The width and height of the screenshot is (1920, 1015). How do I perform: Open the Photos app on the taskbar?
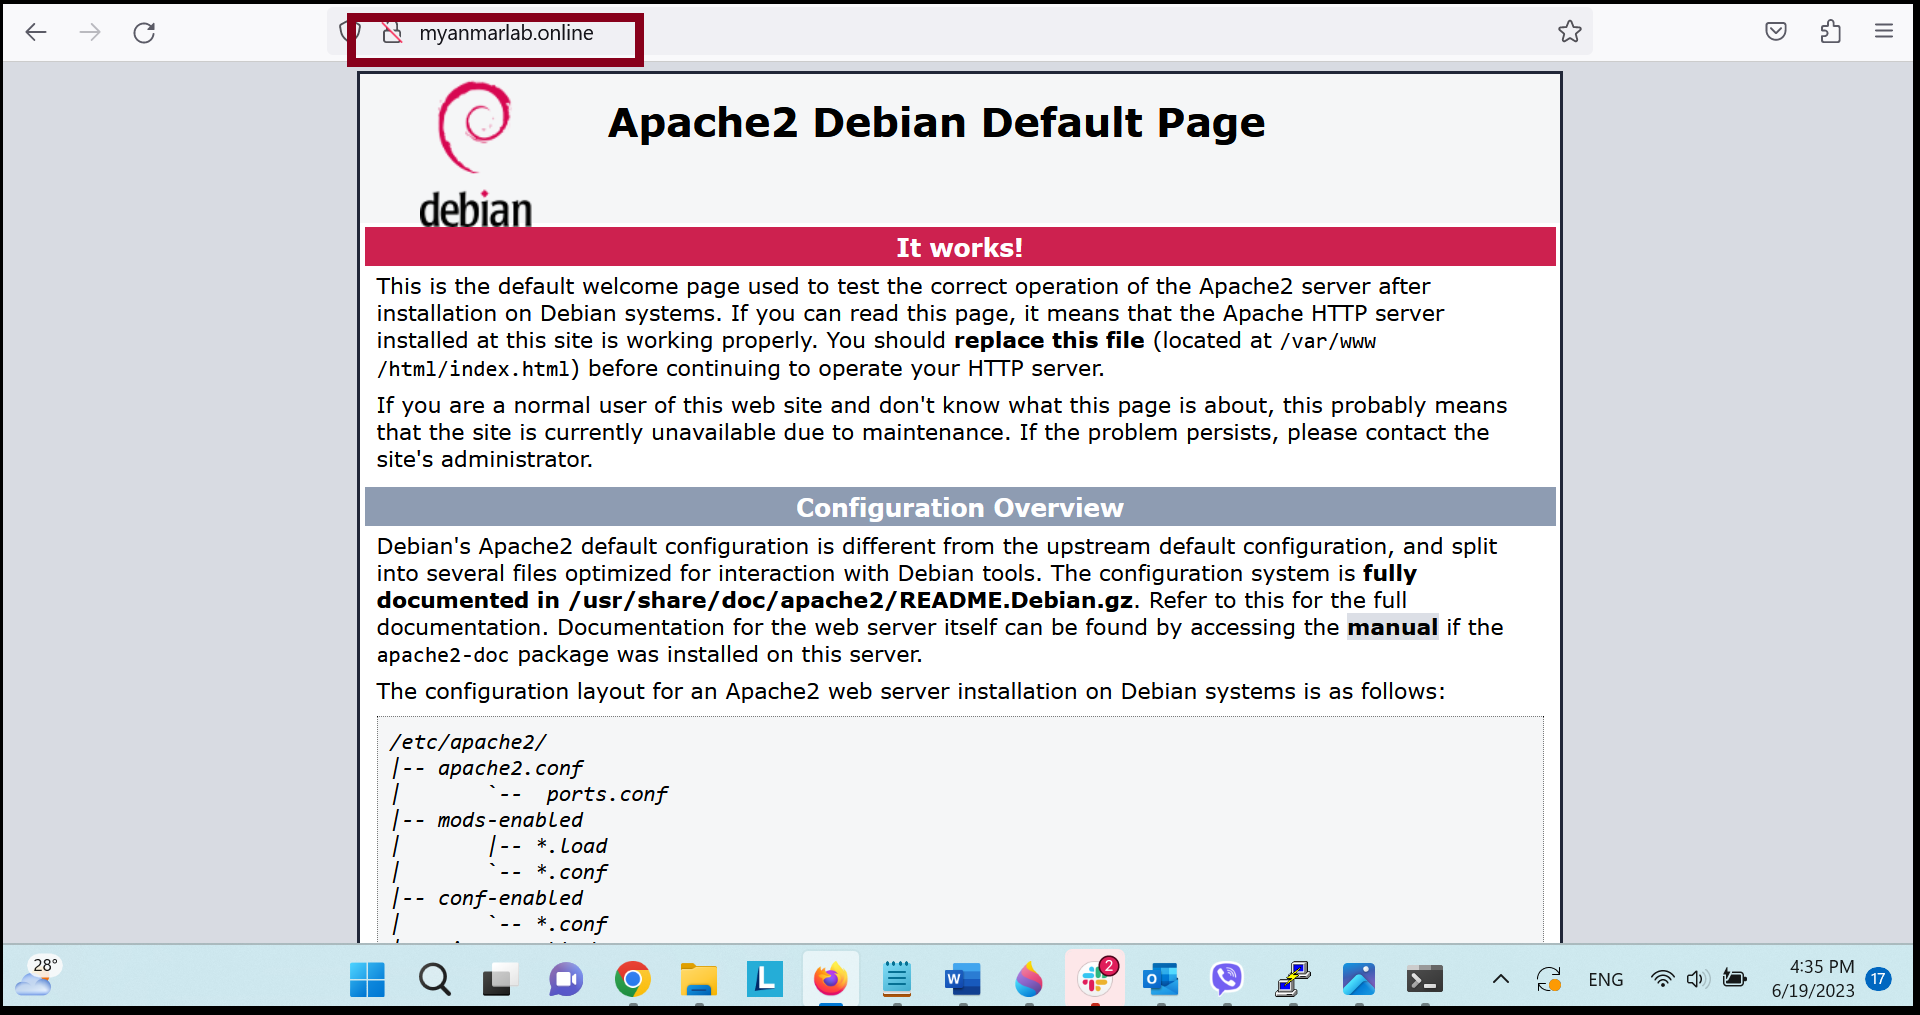(1359, 979)
